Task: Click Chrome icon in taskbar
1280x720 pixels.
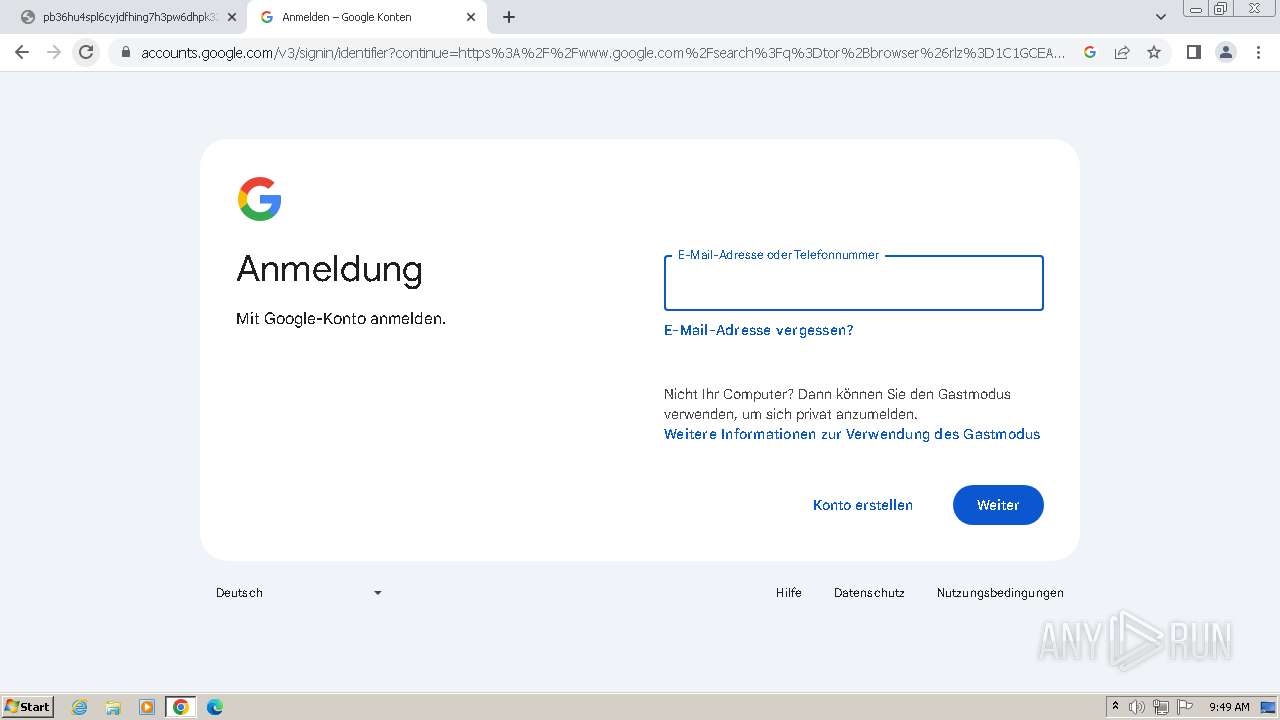Action: [x=181, y=707]
